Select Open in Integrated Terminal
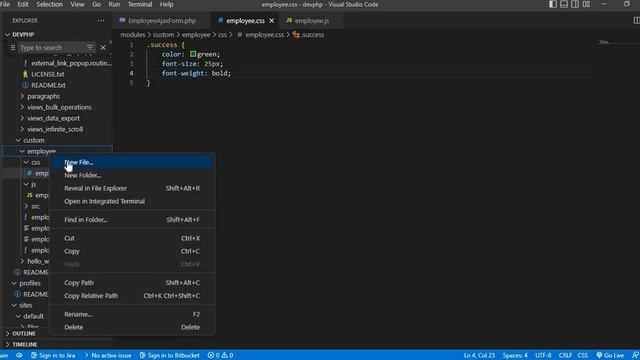This screenshot has height=360, width=640. [132, 201]
